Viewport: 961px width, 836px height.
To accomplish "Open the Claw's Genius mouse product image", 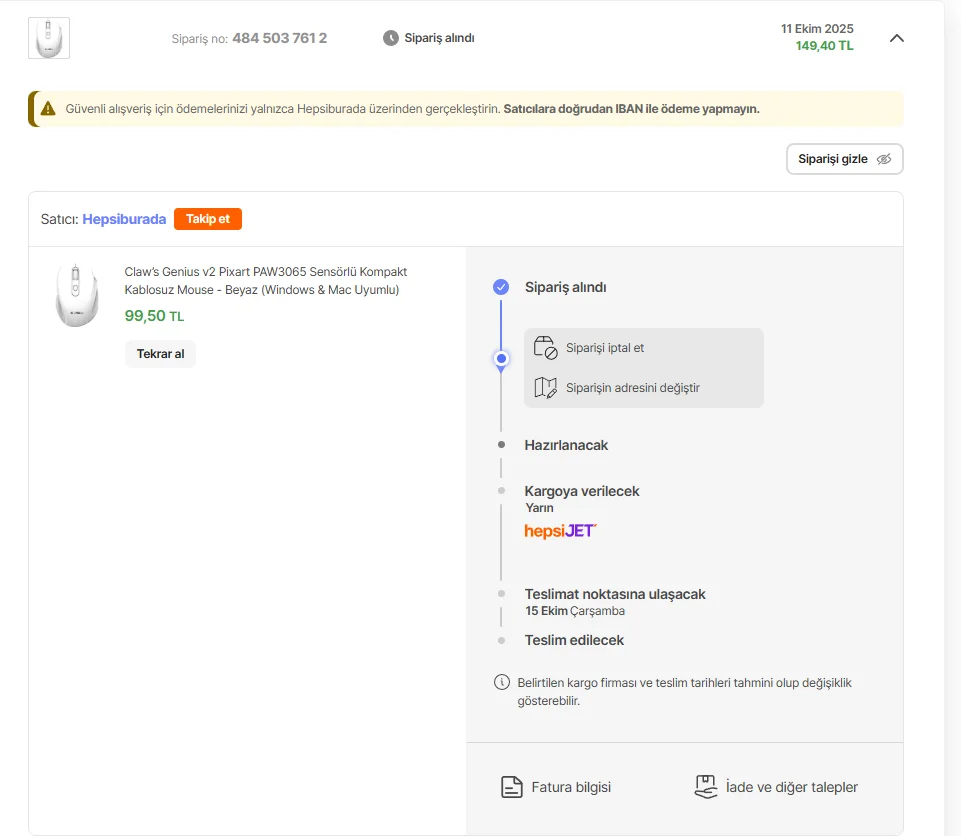I will 77,295.
